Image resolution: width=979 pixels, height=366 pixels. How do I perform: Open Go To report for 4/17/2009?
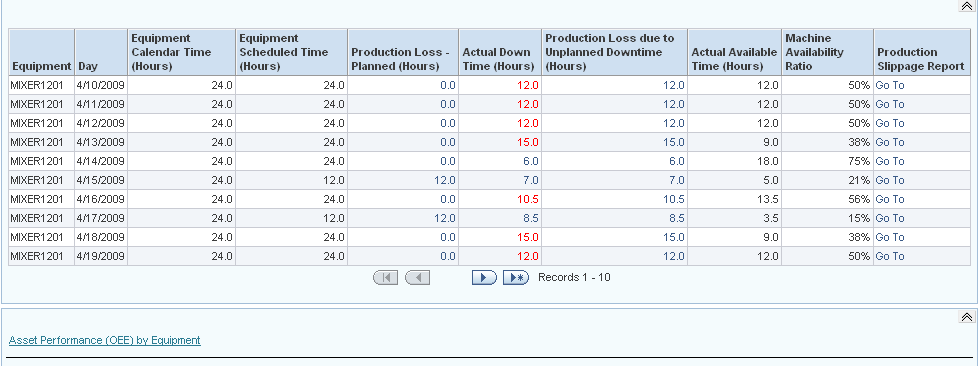(x=890, y=219)
